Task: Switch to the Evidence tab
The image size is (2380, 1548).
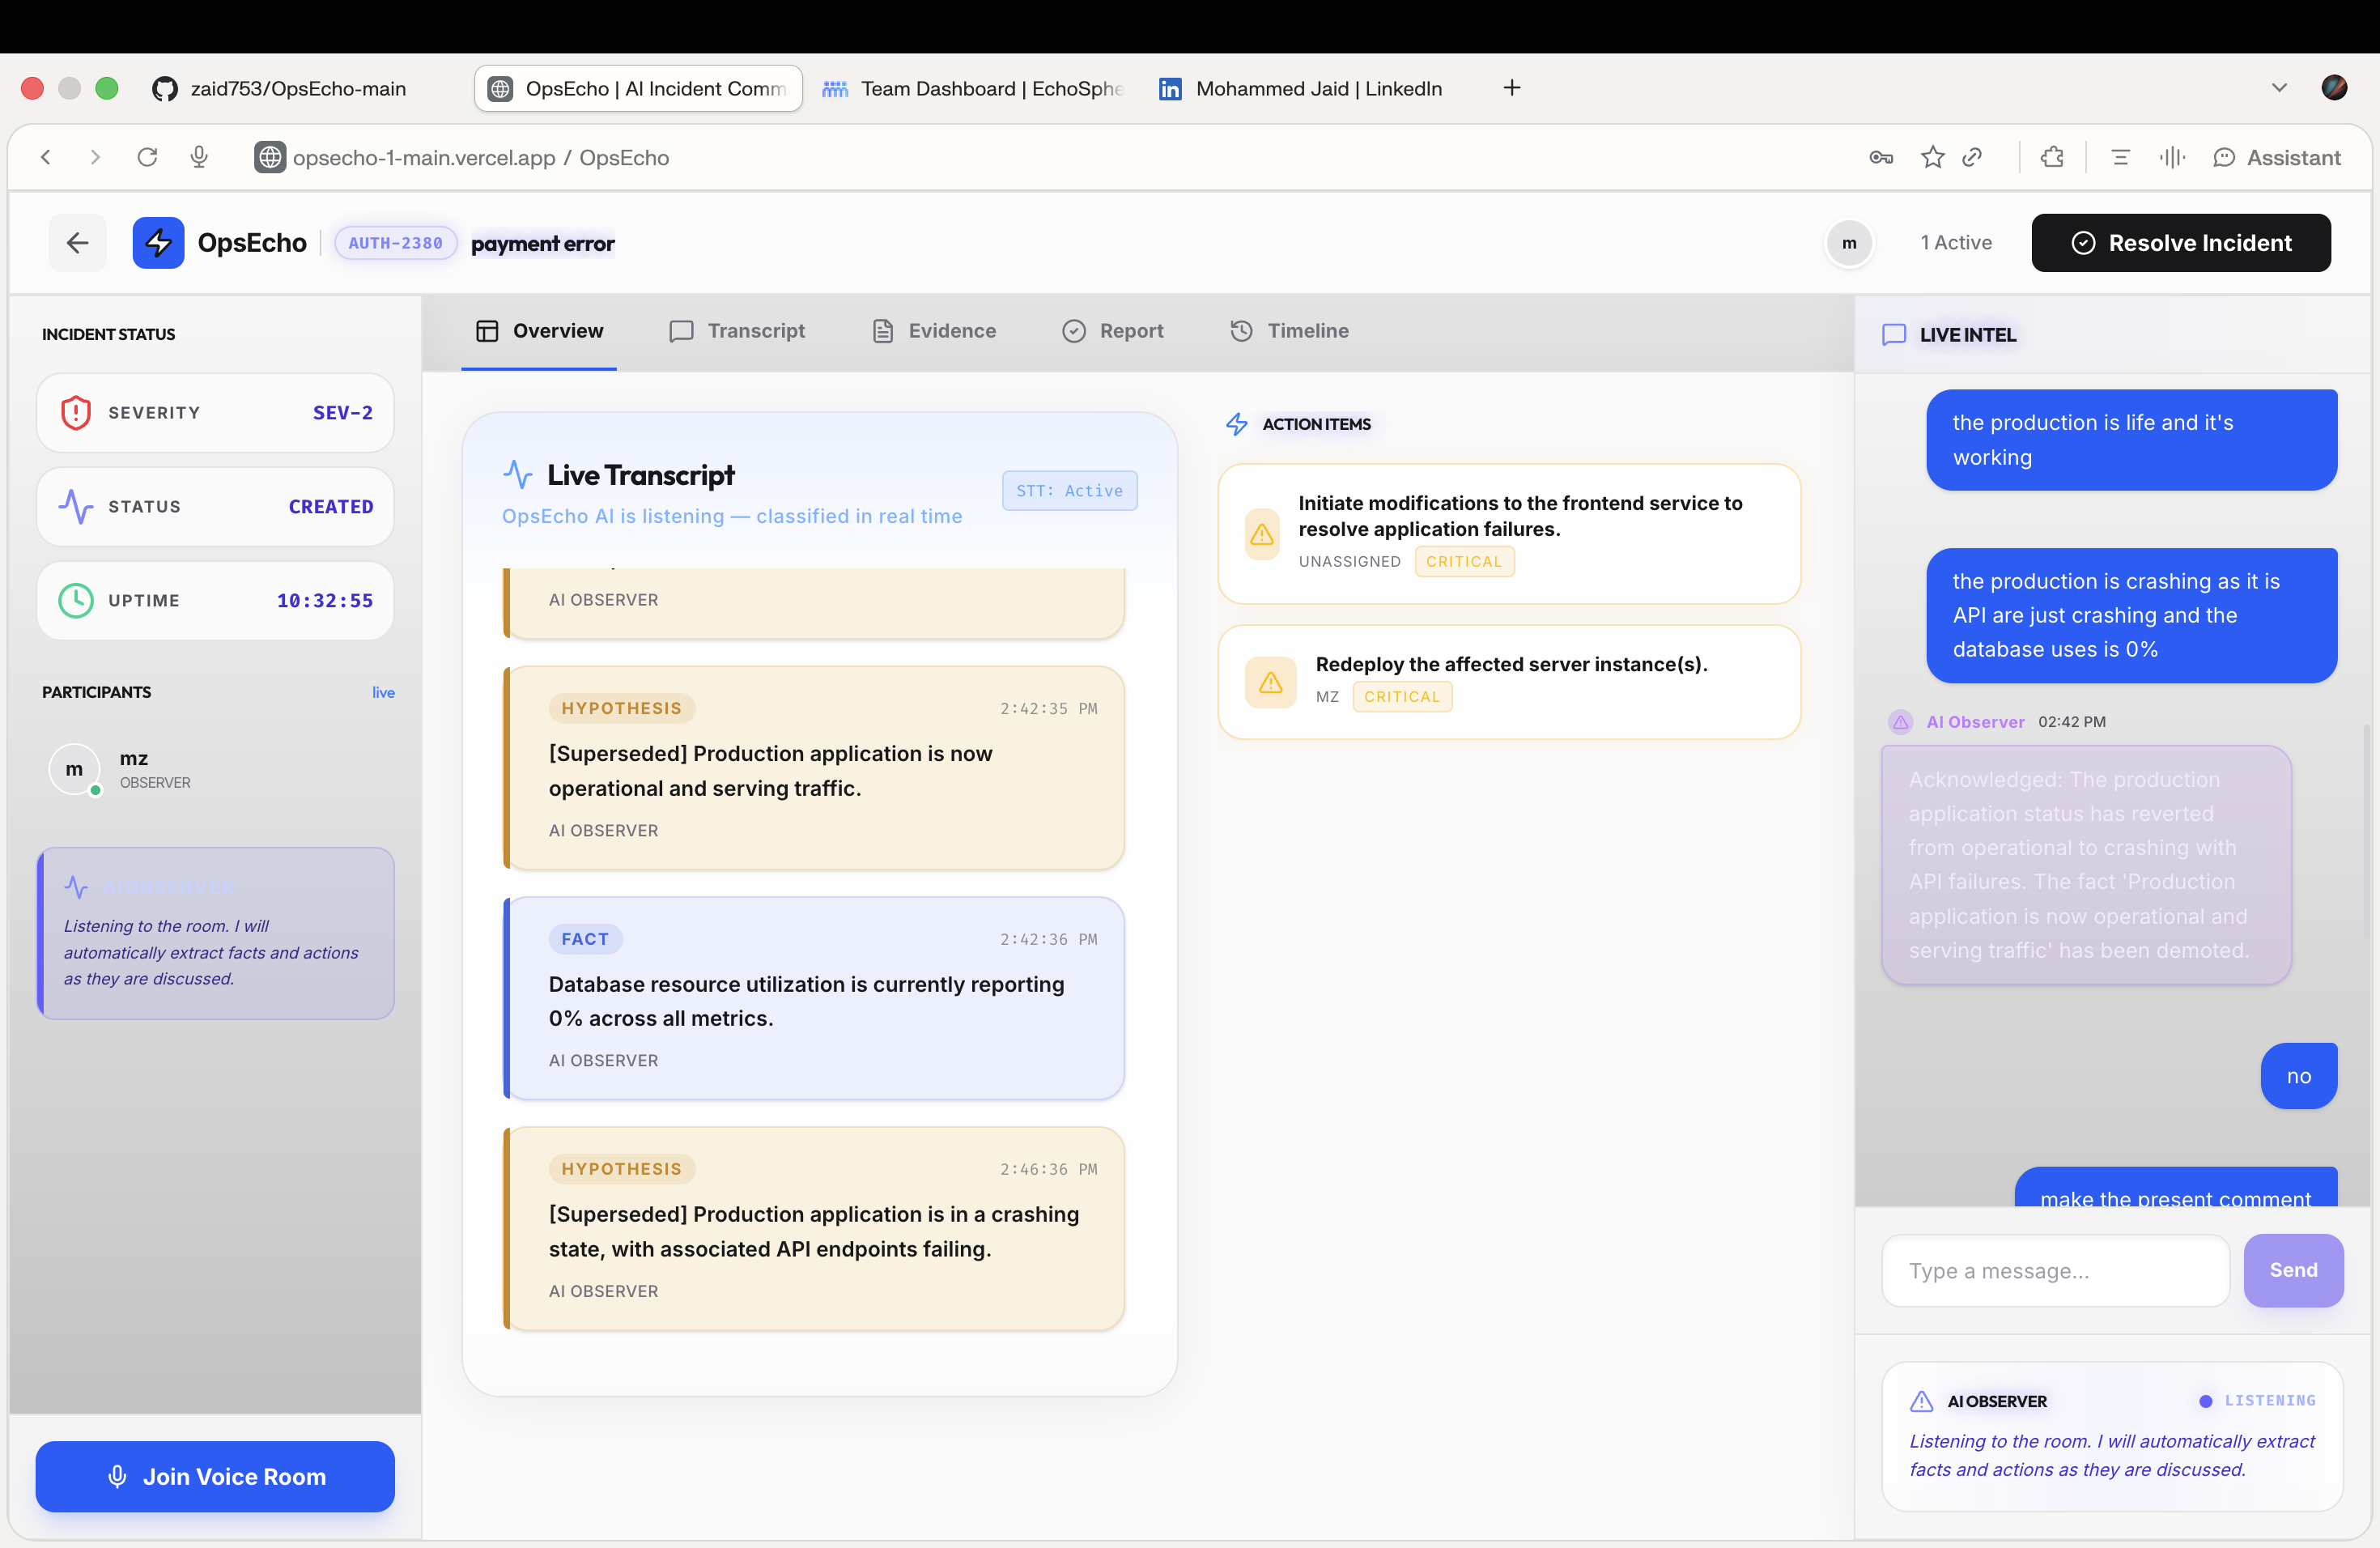Action: (x=934, y=331)
